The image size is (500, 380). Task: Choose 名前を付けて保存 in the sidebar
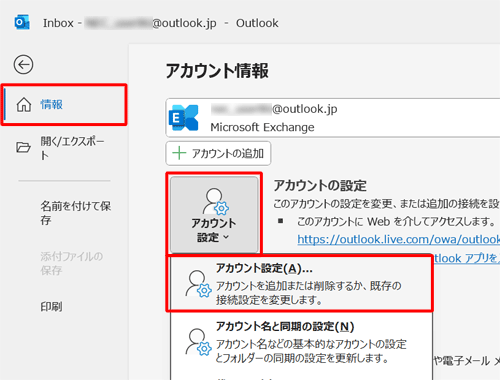[x=76, y=213]
